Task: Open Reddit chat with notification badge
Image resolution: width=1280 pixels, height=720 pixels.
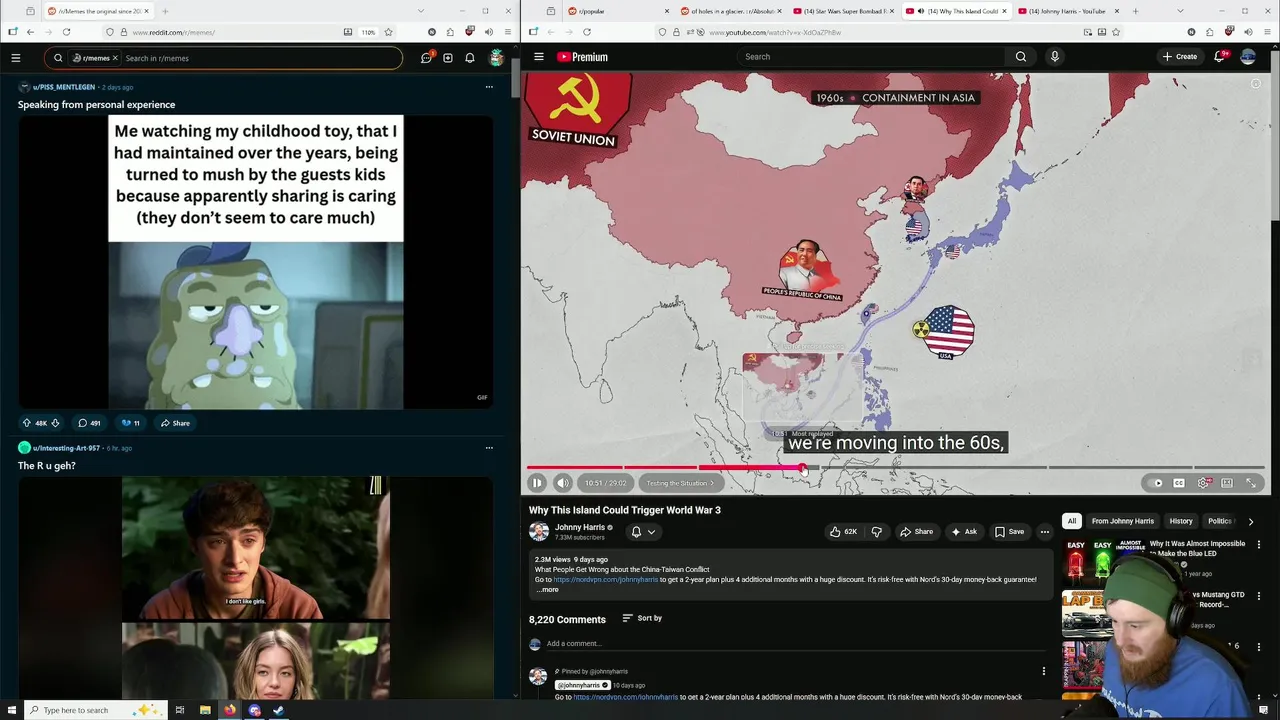Action: [x=426, y=58]
